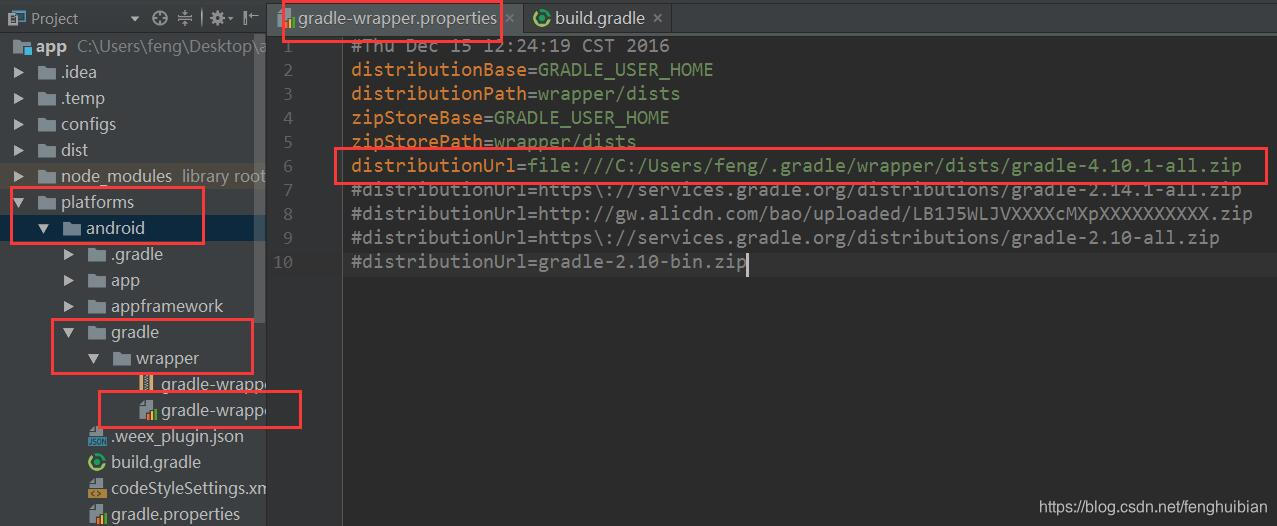This screenshot has height=526, width=1277.
Task: Click the .temp folder icon
Action: pos(46,98)
